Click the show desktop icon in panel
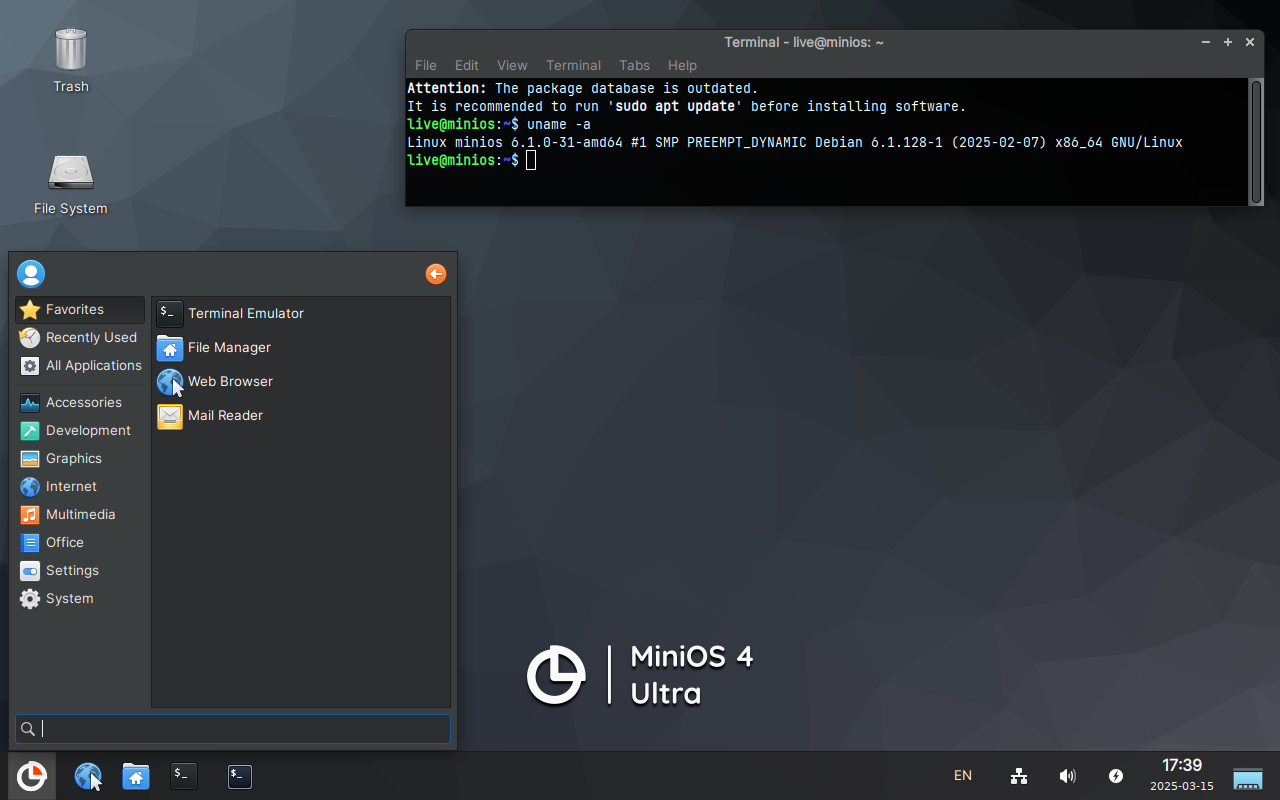 (1248, 778)
